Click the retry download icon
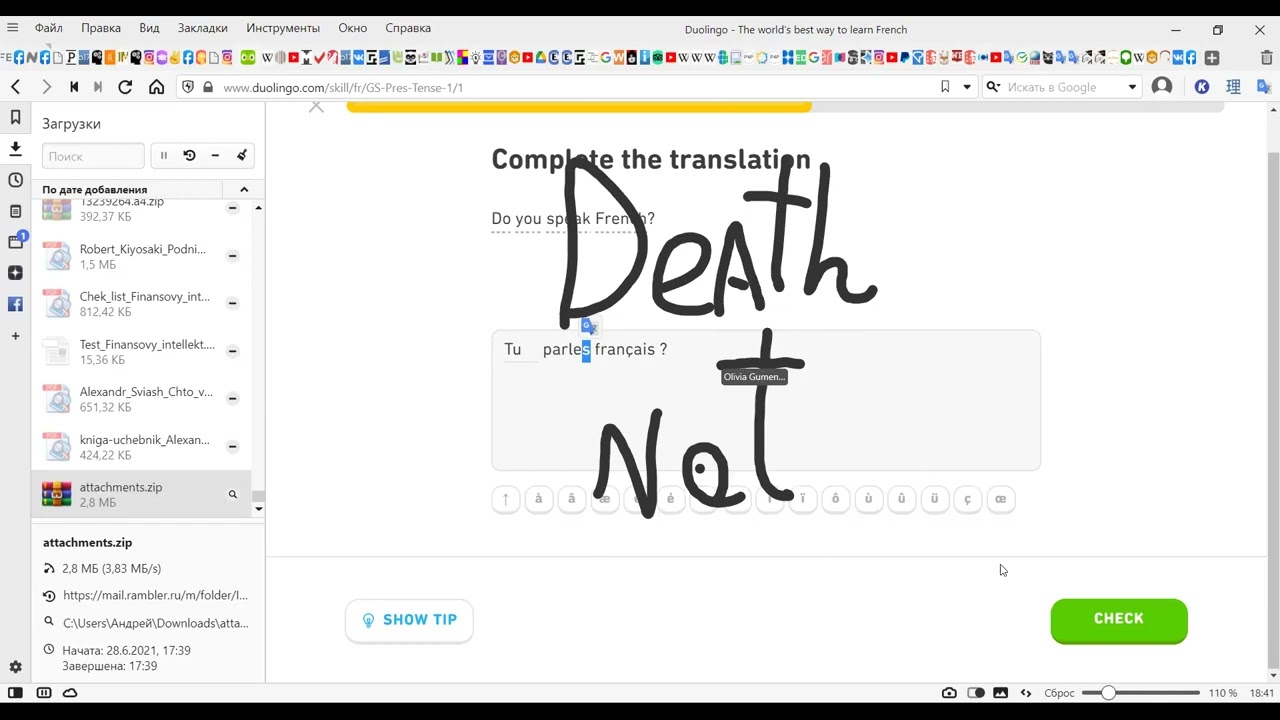Image resolution: width=1280 pixels, height=720 pixels. [189, 156]
